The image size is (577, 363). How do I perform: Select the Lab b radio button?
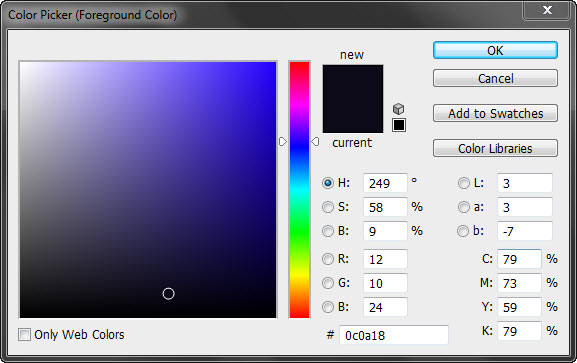pos(463,231)
